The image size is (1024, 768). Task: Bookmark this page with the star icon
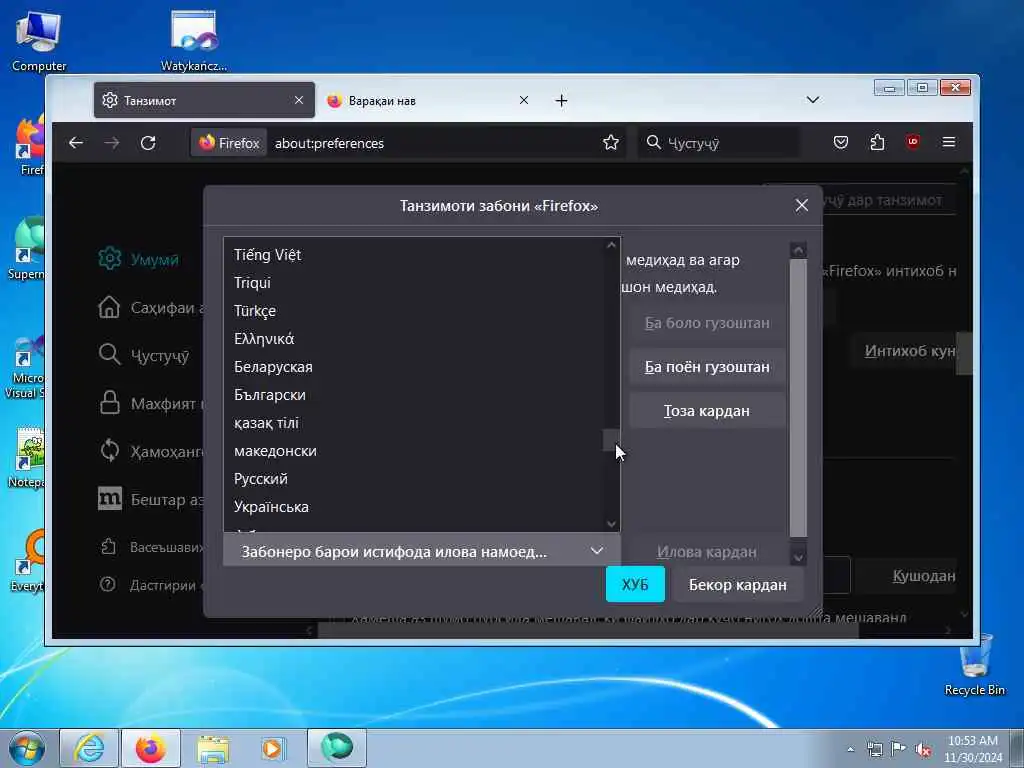[611, 142]
